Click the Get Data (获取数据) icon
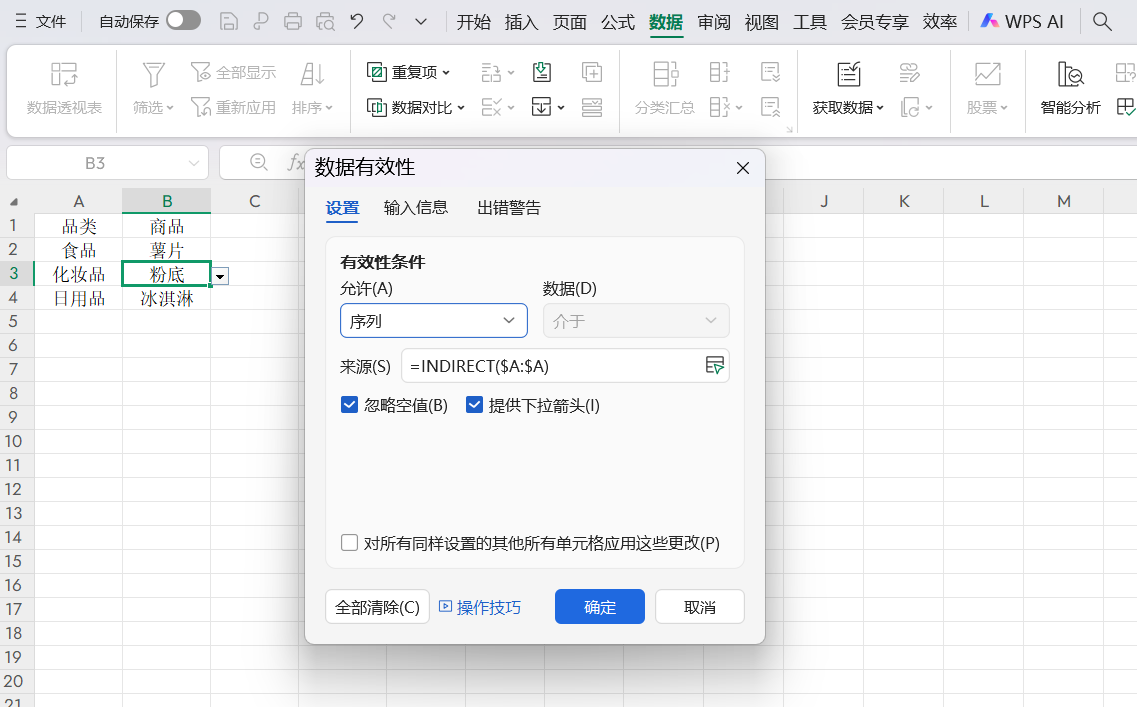Screen dimensions: 1137x707 click(x=848, y=75)
